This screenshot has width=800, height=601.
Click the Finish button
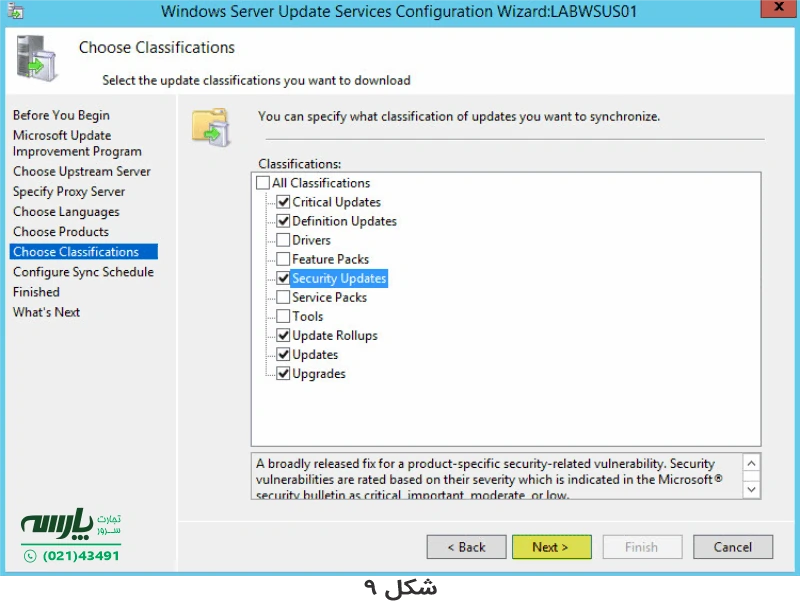pyautogui.click(x=642, y=547)
